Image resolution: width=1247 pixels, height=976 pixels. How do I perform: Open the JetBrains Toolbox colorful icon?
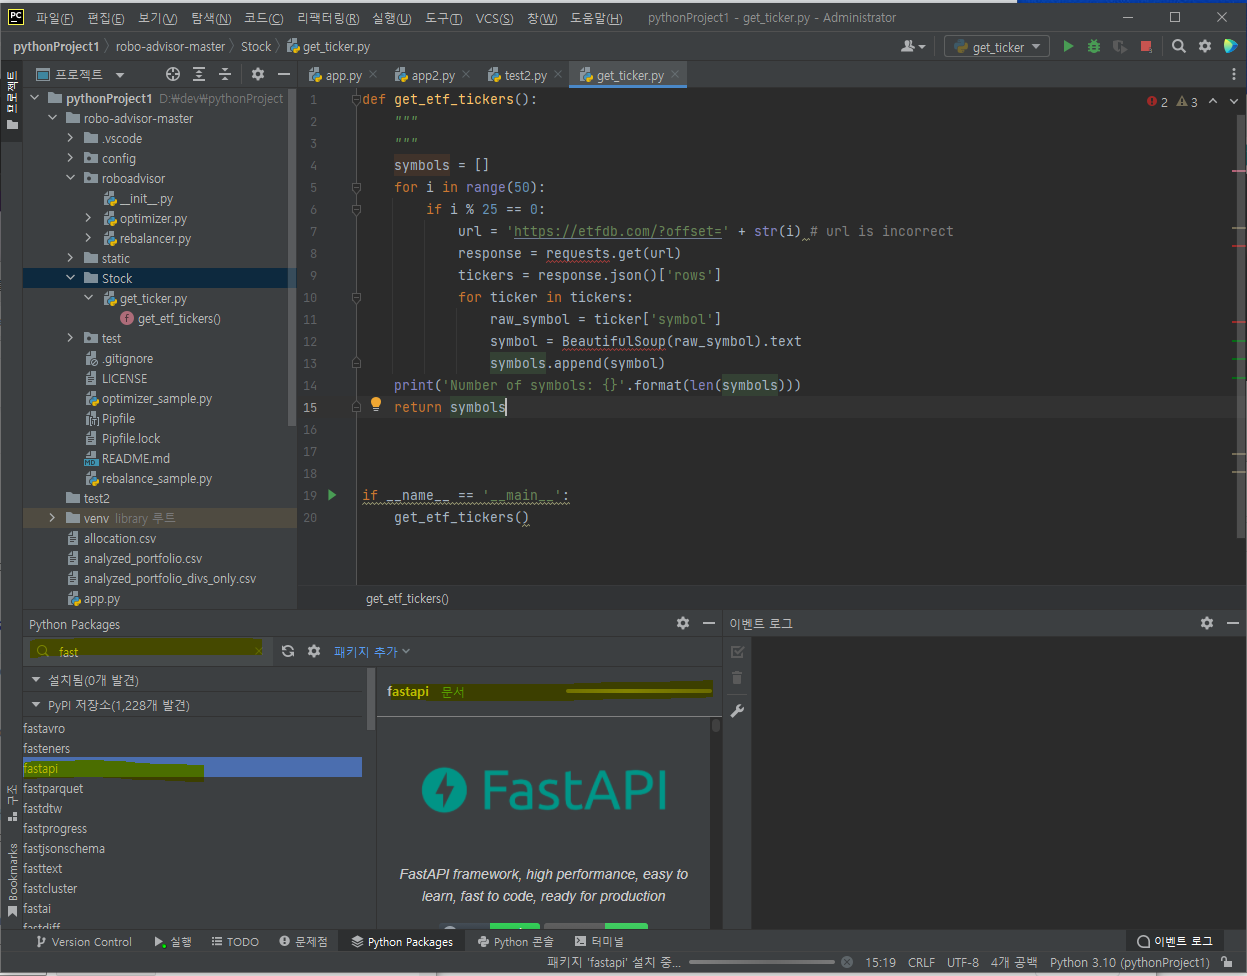coord(1230,46)
